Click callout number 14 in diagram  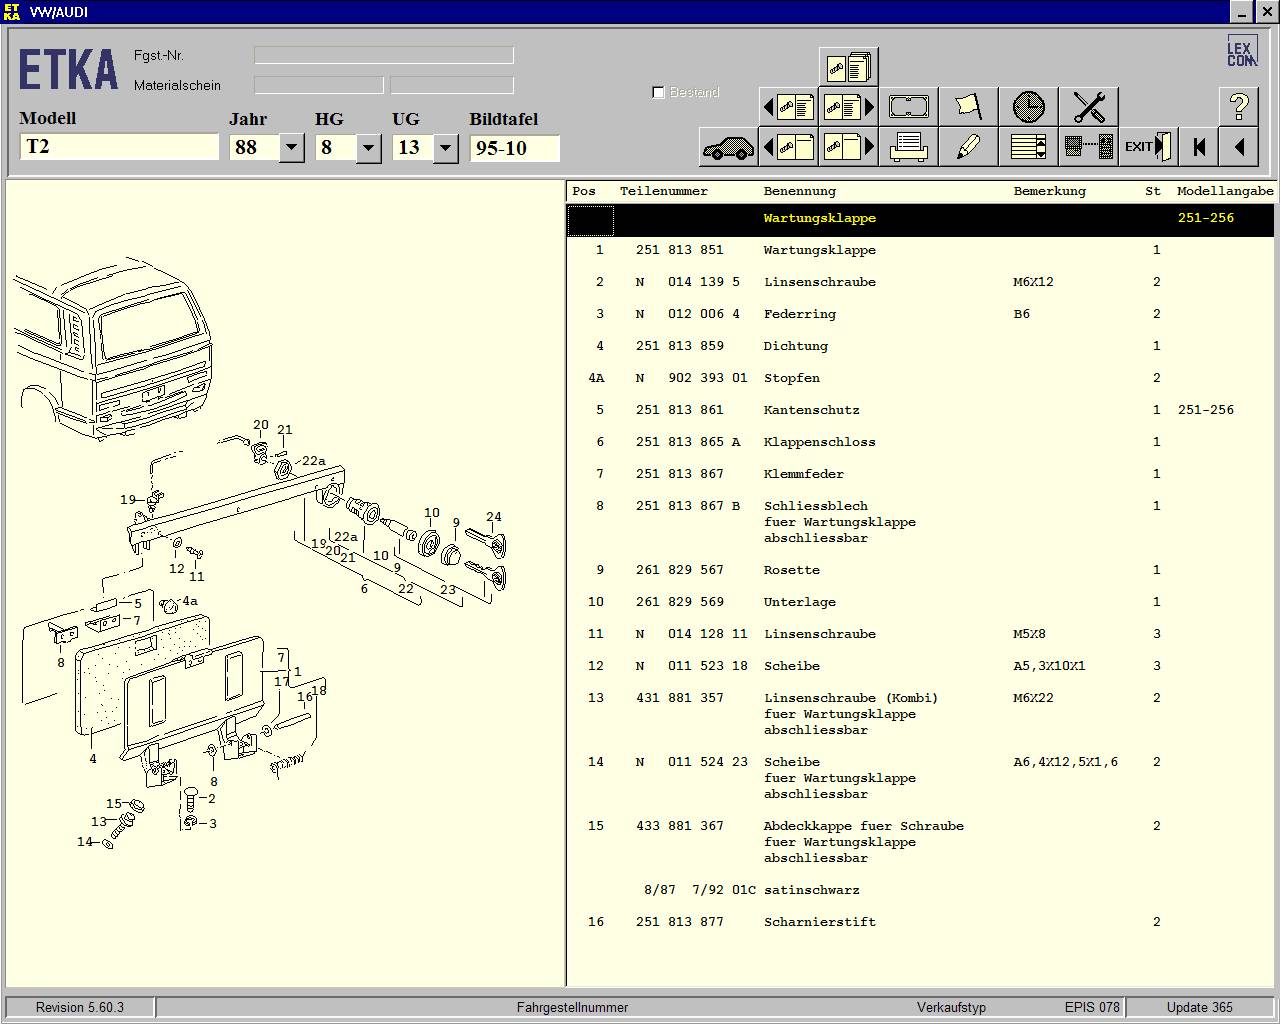tap(85, 842)
